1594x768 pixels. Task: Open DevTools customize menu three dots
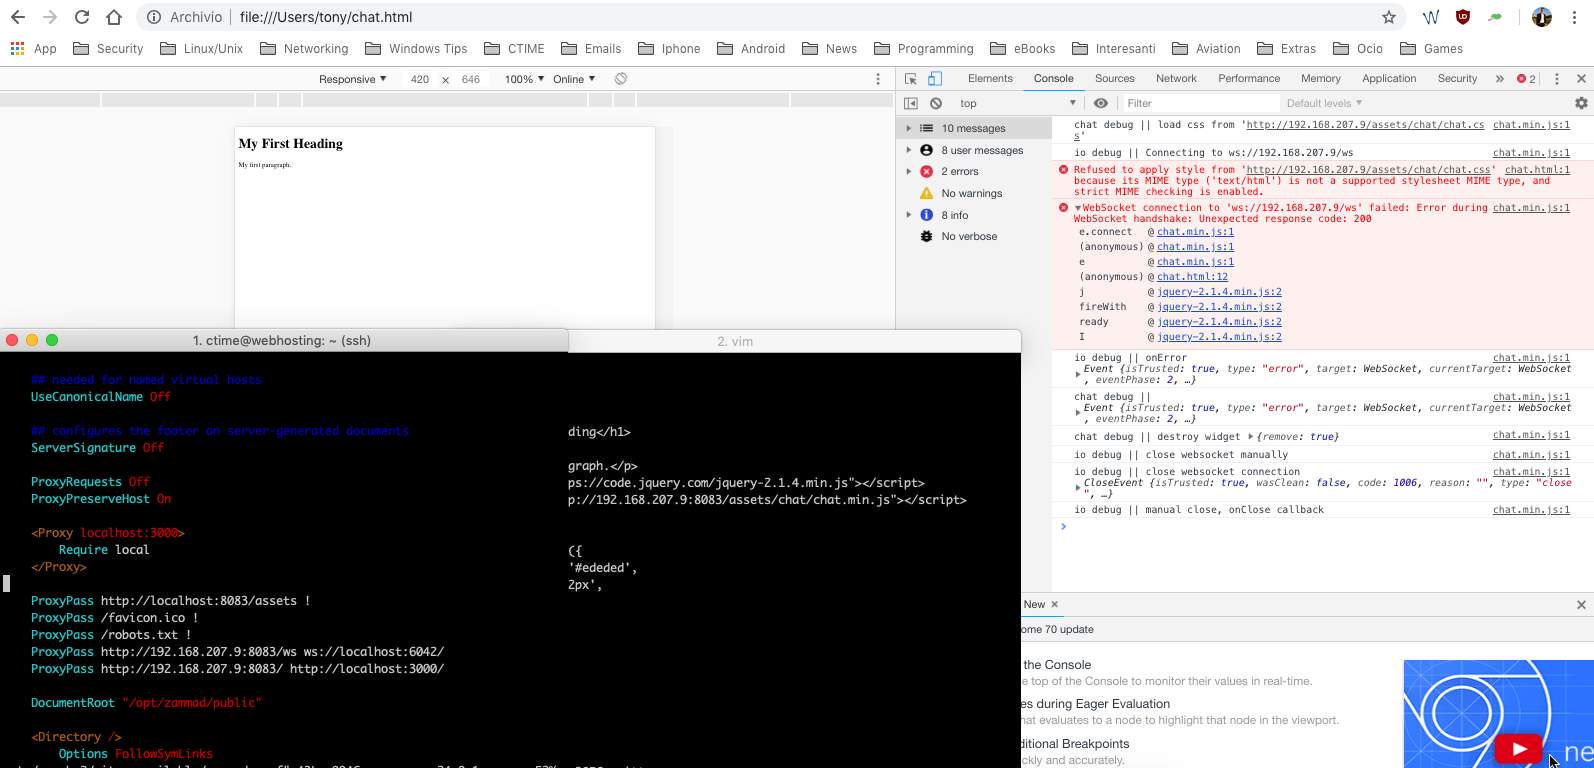point(1556,79)
